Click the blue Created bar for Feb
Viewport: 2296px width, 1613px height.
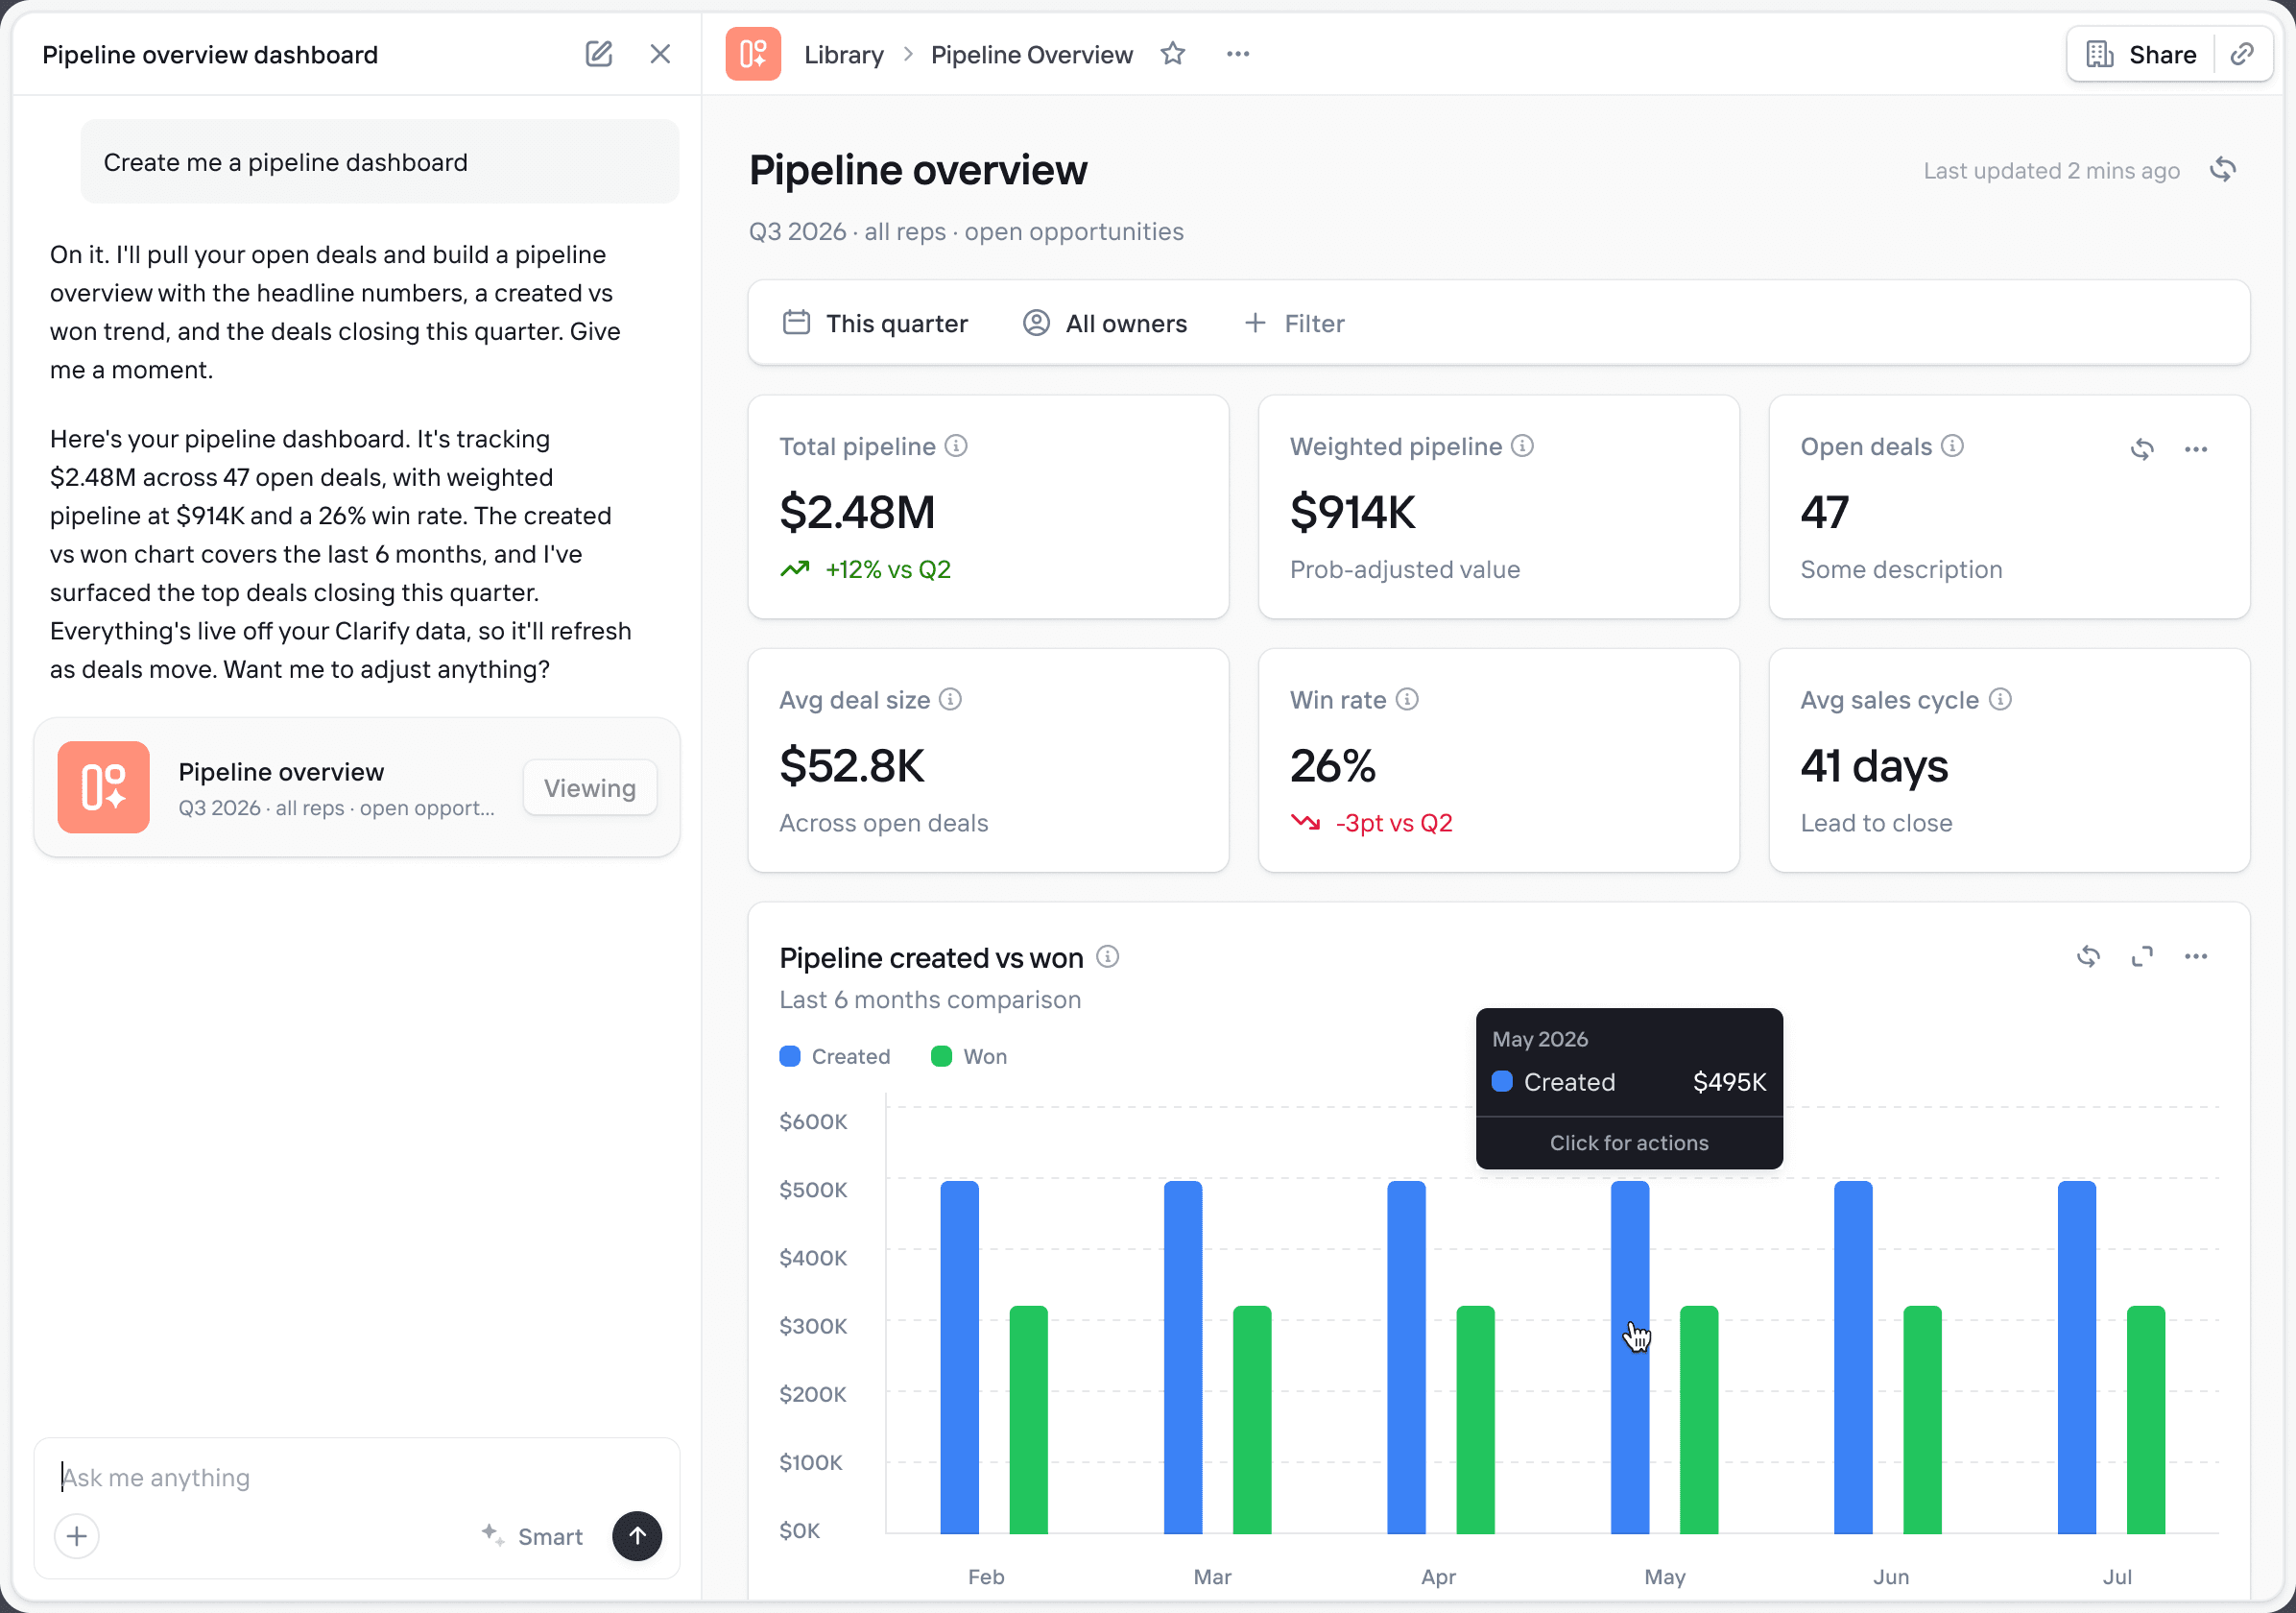[959, 1357]
